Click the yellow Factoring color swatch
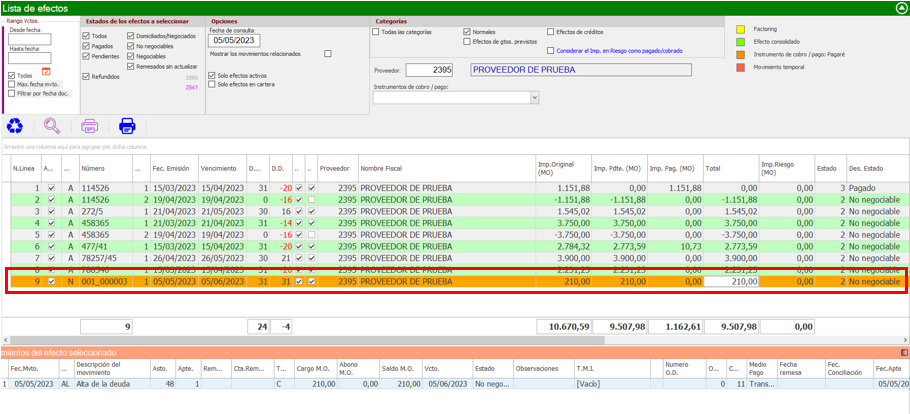910x414 pixels. pyautogui.click(x=741, y=29)
